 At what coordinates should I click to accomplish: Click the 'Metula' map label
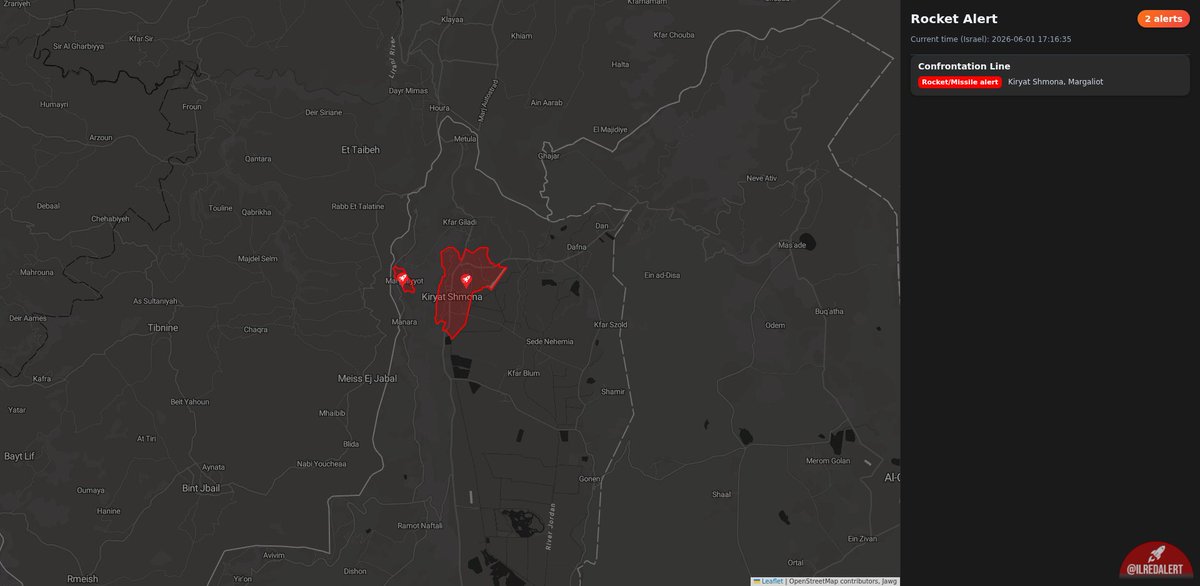465,139
